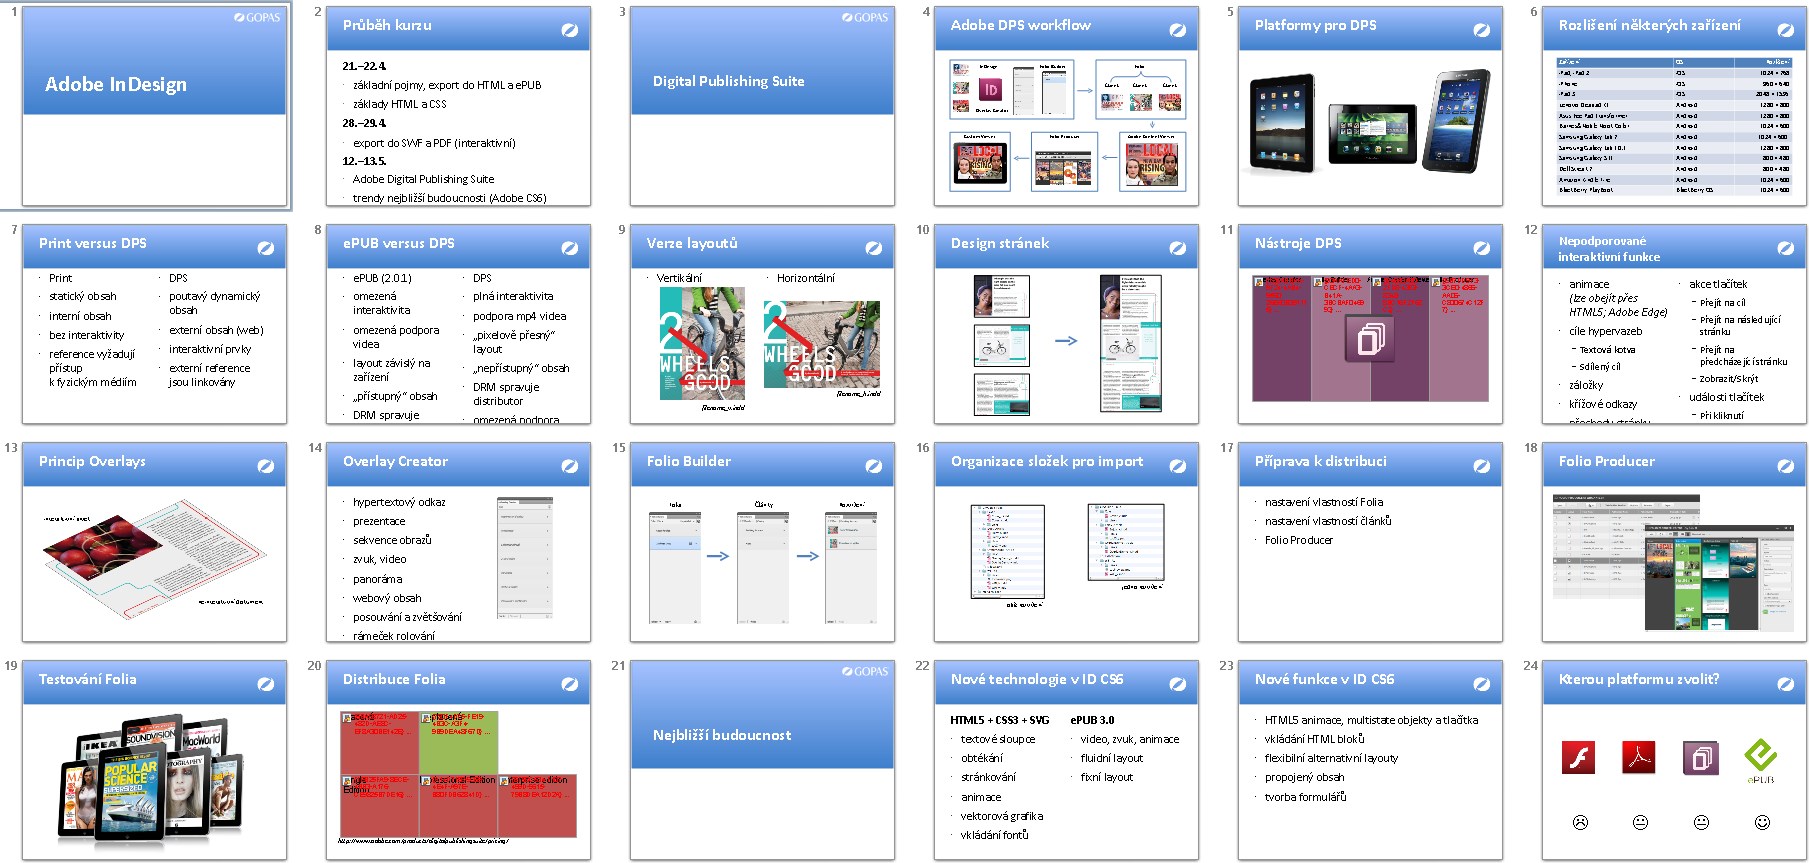The height and width of the screenshot is (863, 1809).
Task: Click "tvorba formulářů" bullet
Action: tap(1305, 797)
